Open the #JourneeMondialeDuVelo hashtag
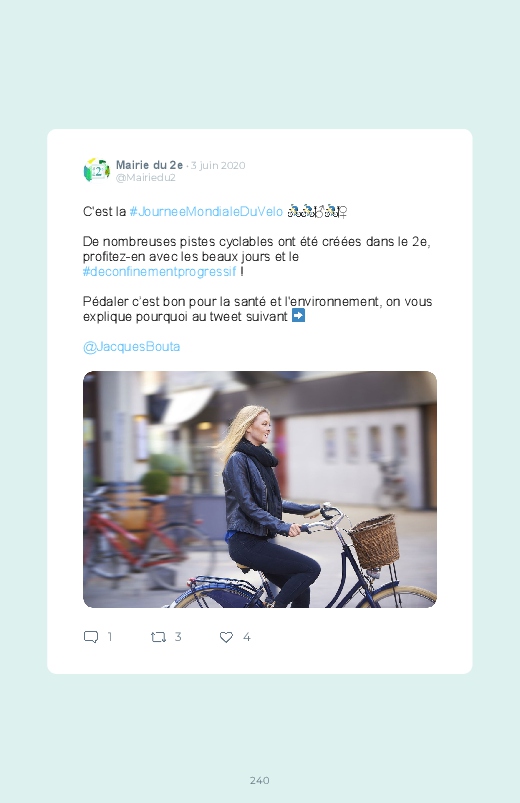Screen dimensions: 520x803 tap(206, 212)
